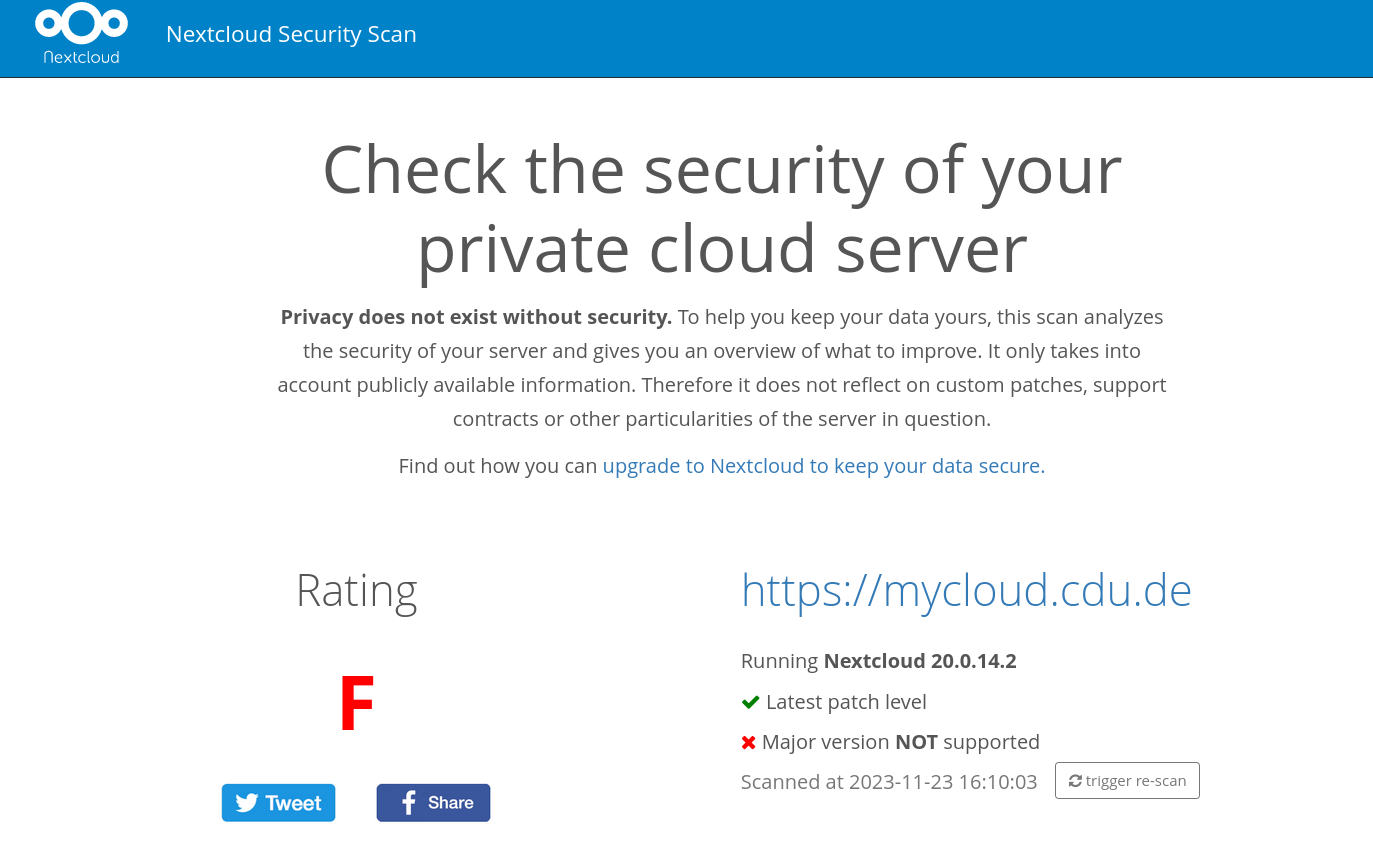
Task: Click the 'Running Nextcloud 20.0.14.2' version text
Action: [878, 661]
